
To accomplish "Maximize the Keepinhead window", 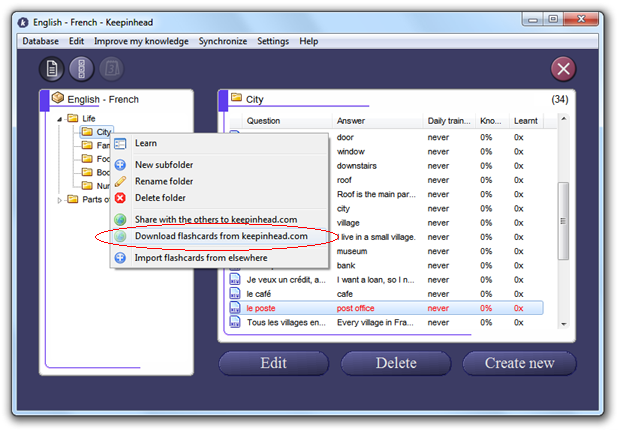I will click(553, 19).
